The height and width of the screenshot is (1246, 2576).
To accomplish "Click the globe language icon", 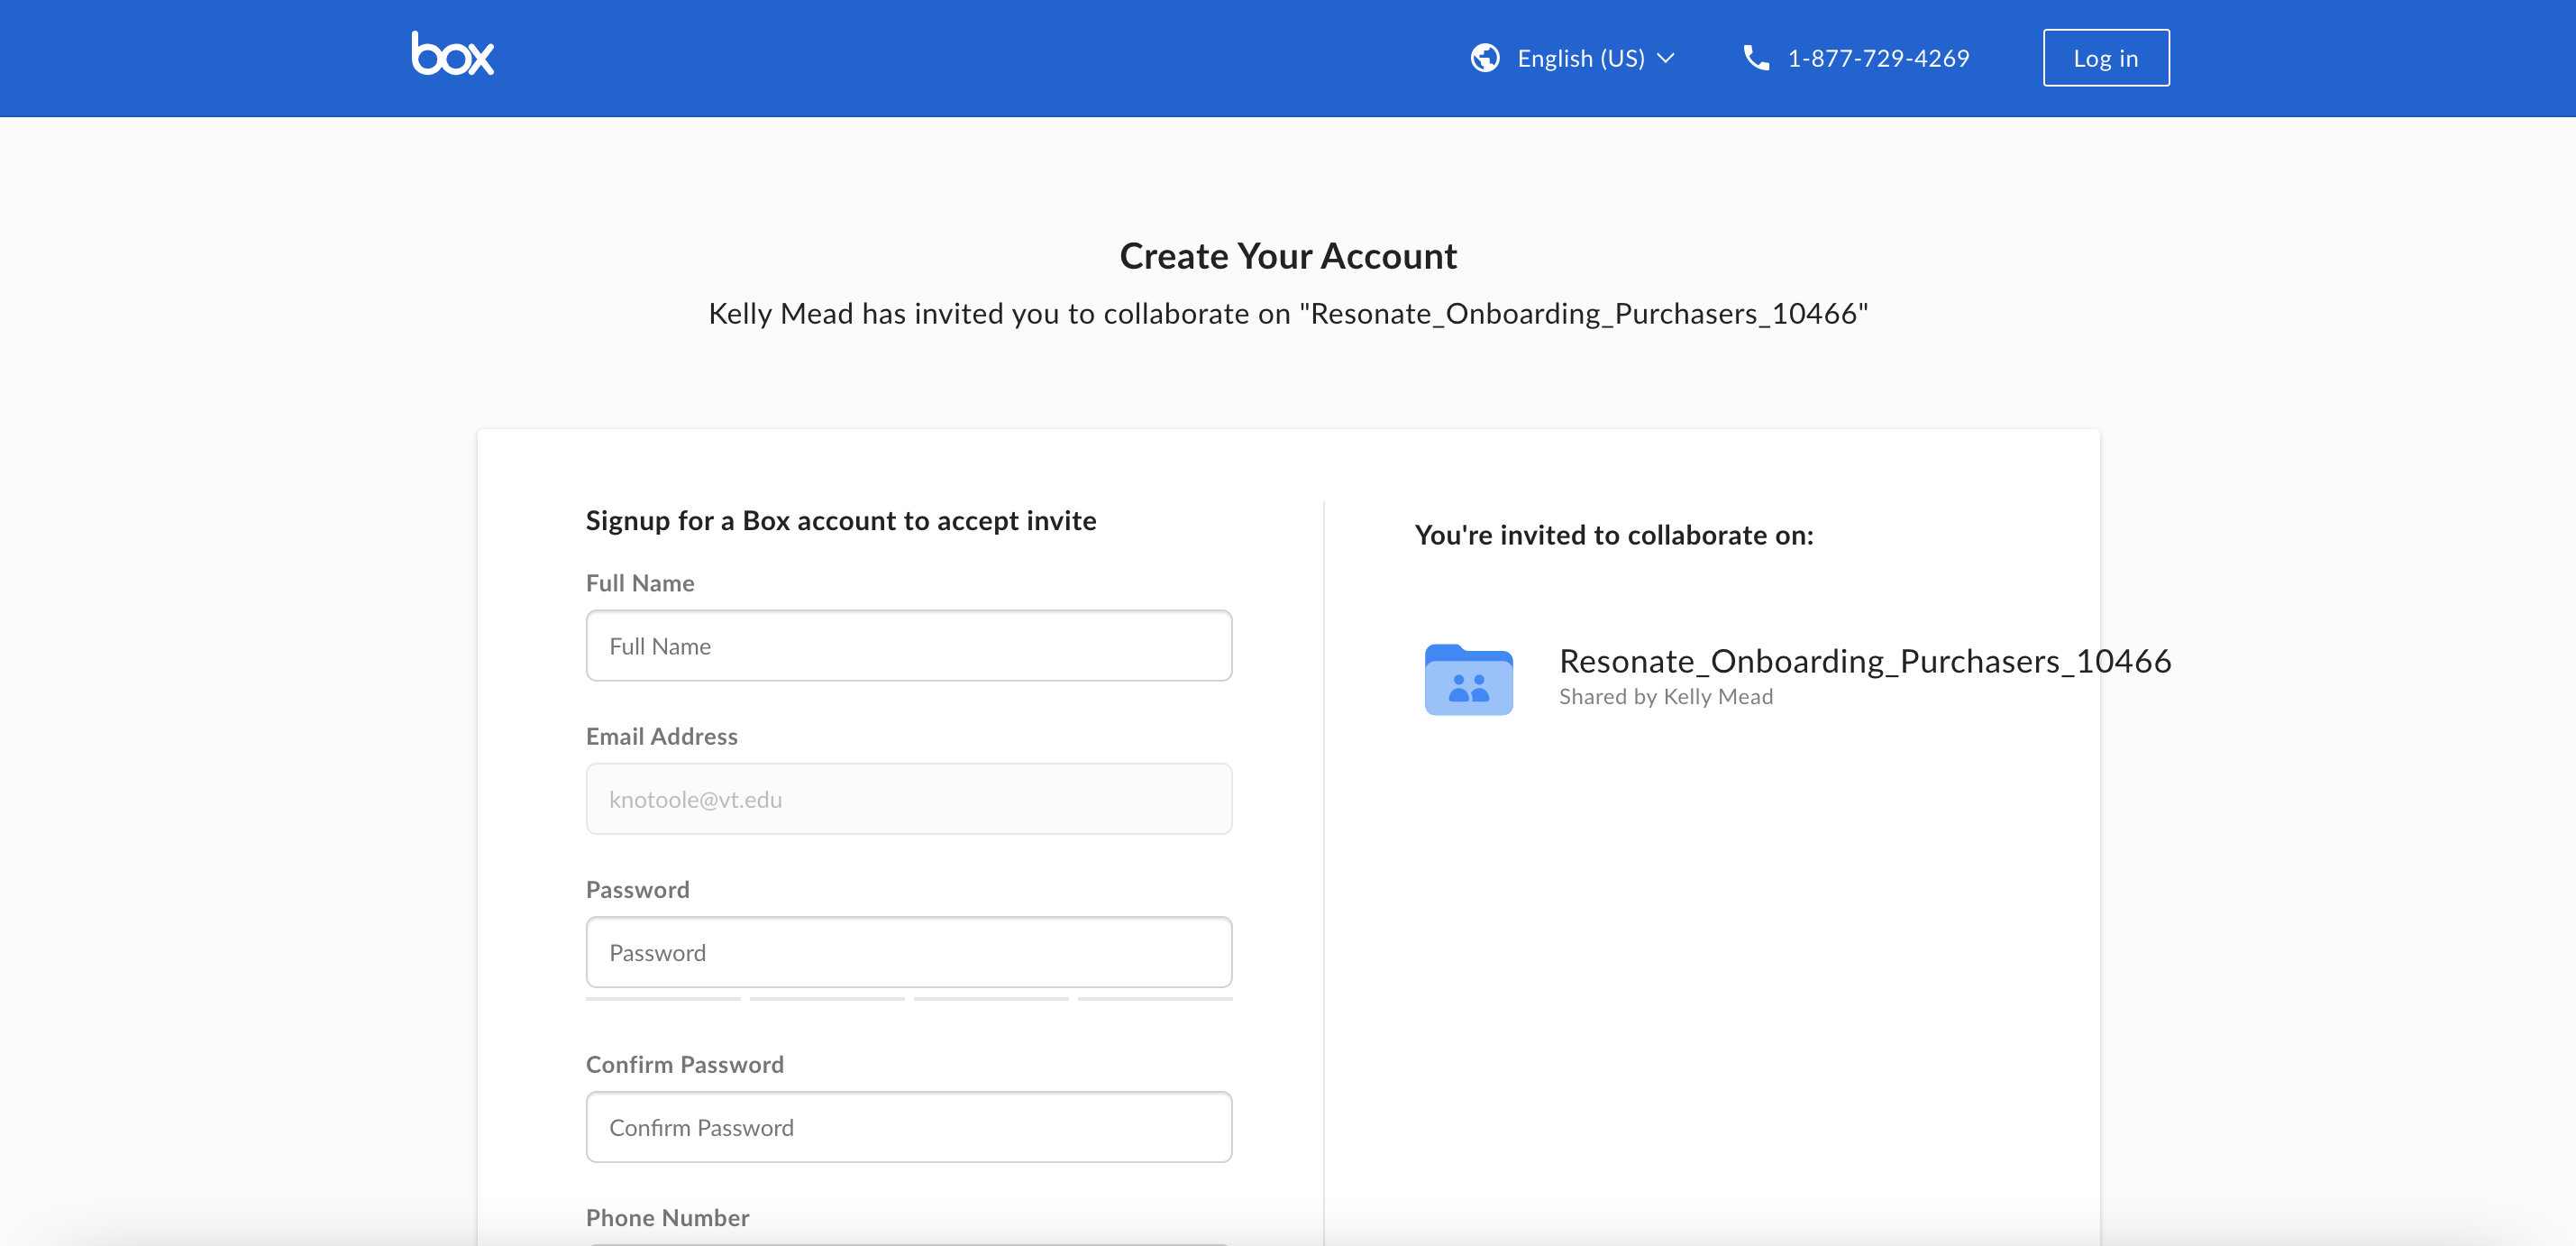I will (x=1484, y=58).
